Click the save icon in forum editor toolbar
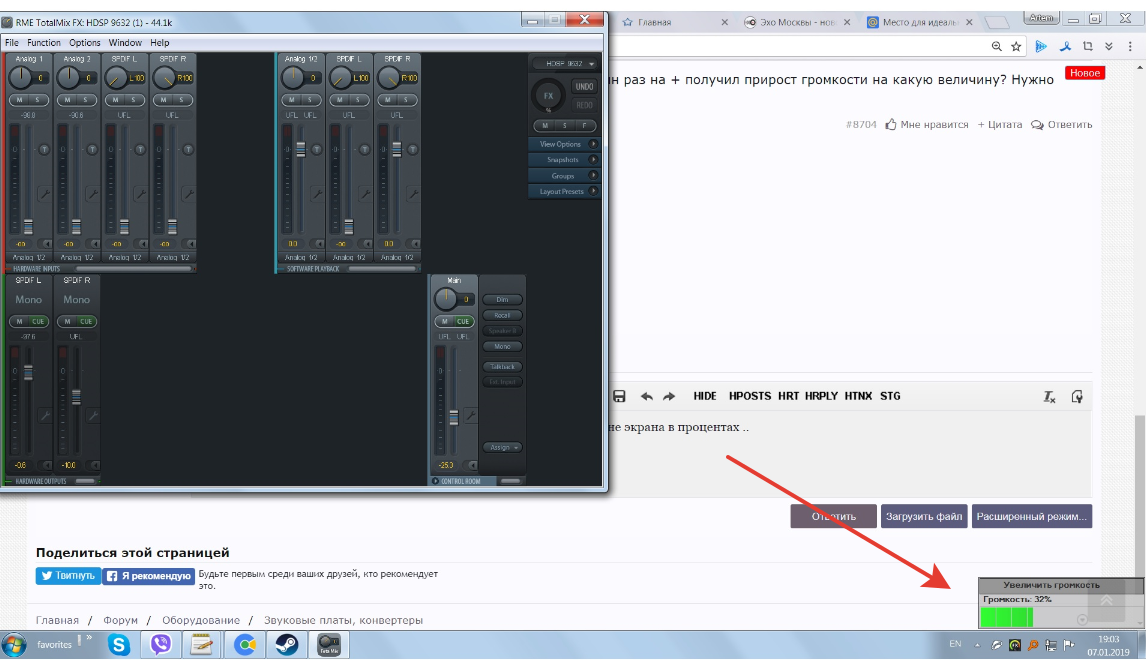The height and width of the screenshot is (660, 1146). pyautogui.click(x=619, y=396)
